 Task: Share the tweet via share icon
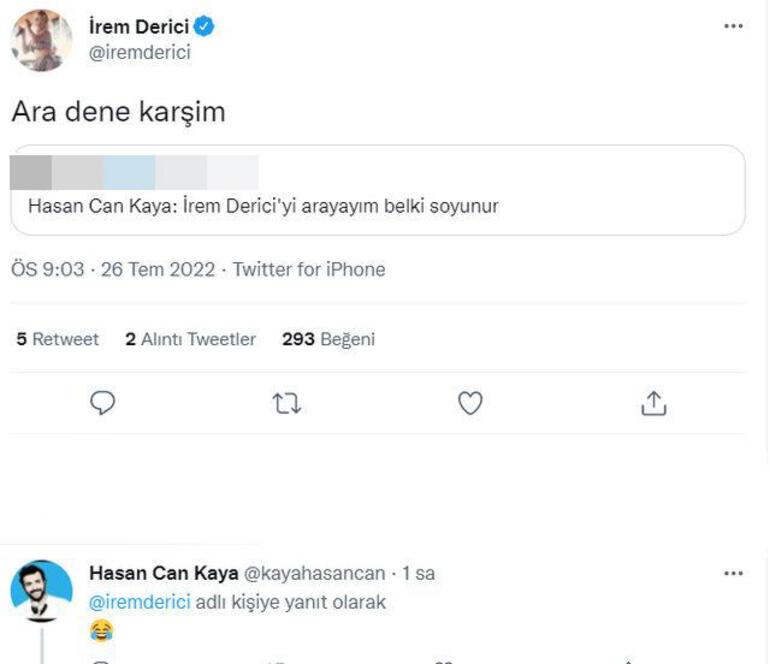653,403
